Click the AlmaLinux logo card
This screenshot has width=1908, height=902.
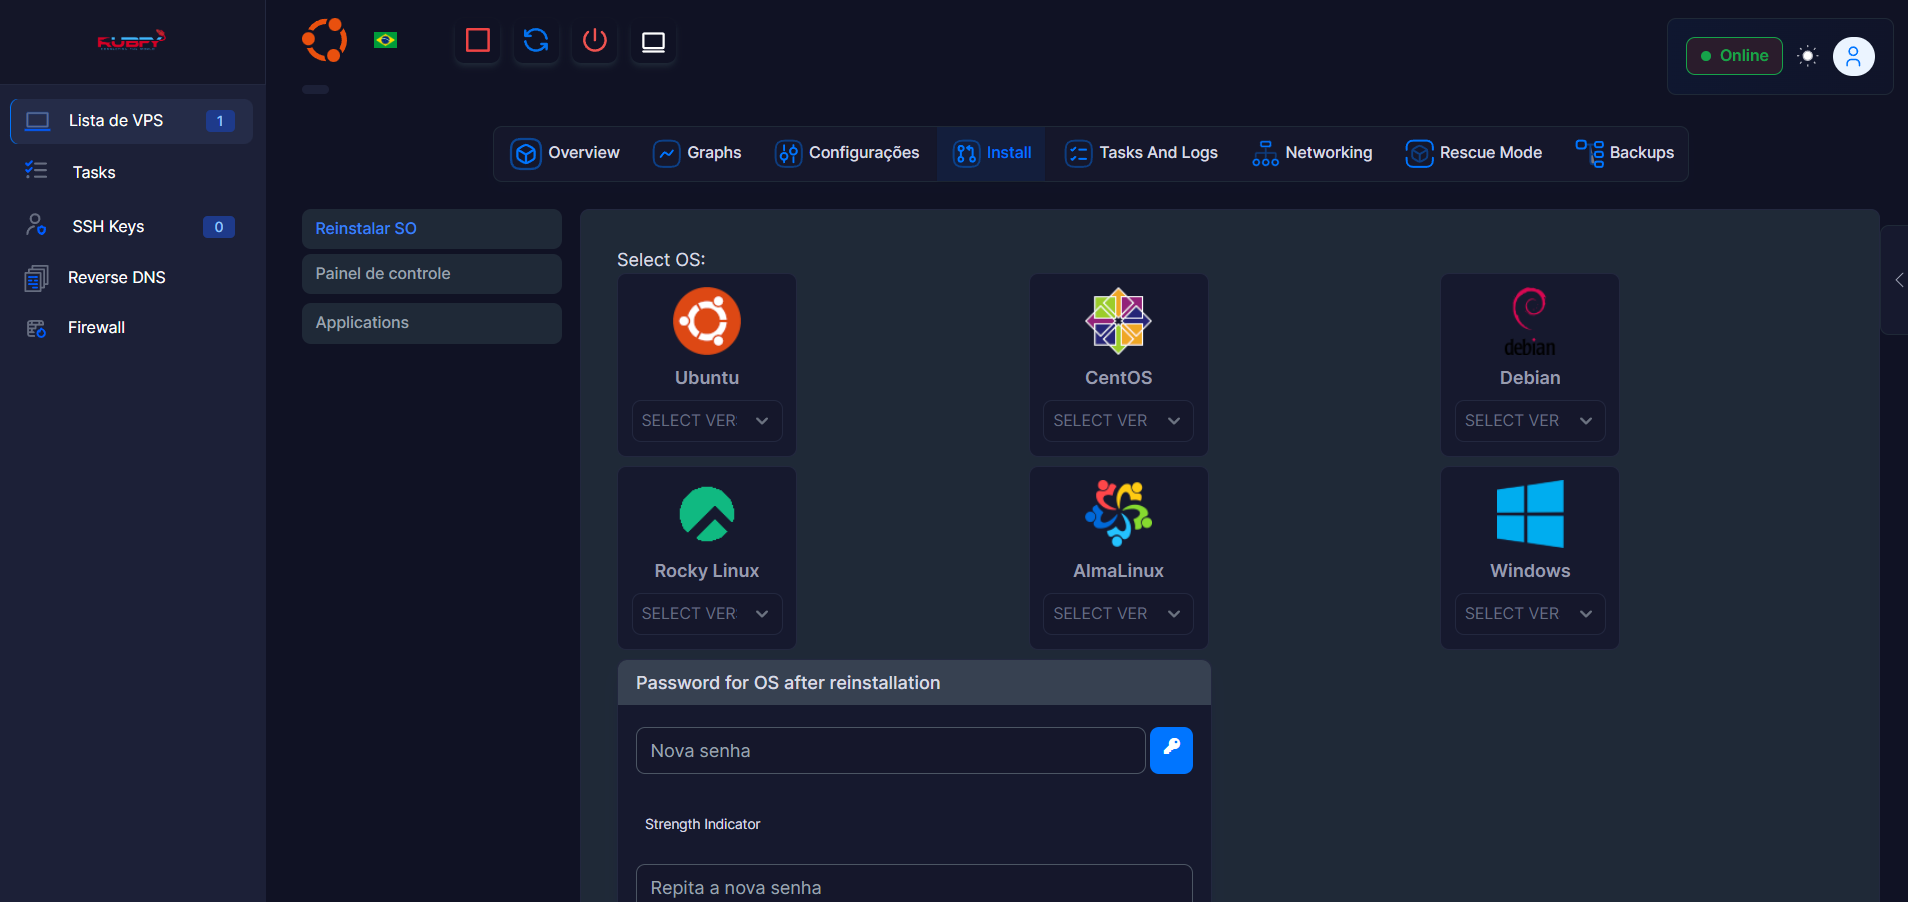click(x=1118, y=514)
